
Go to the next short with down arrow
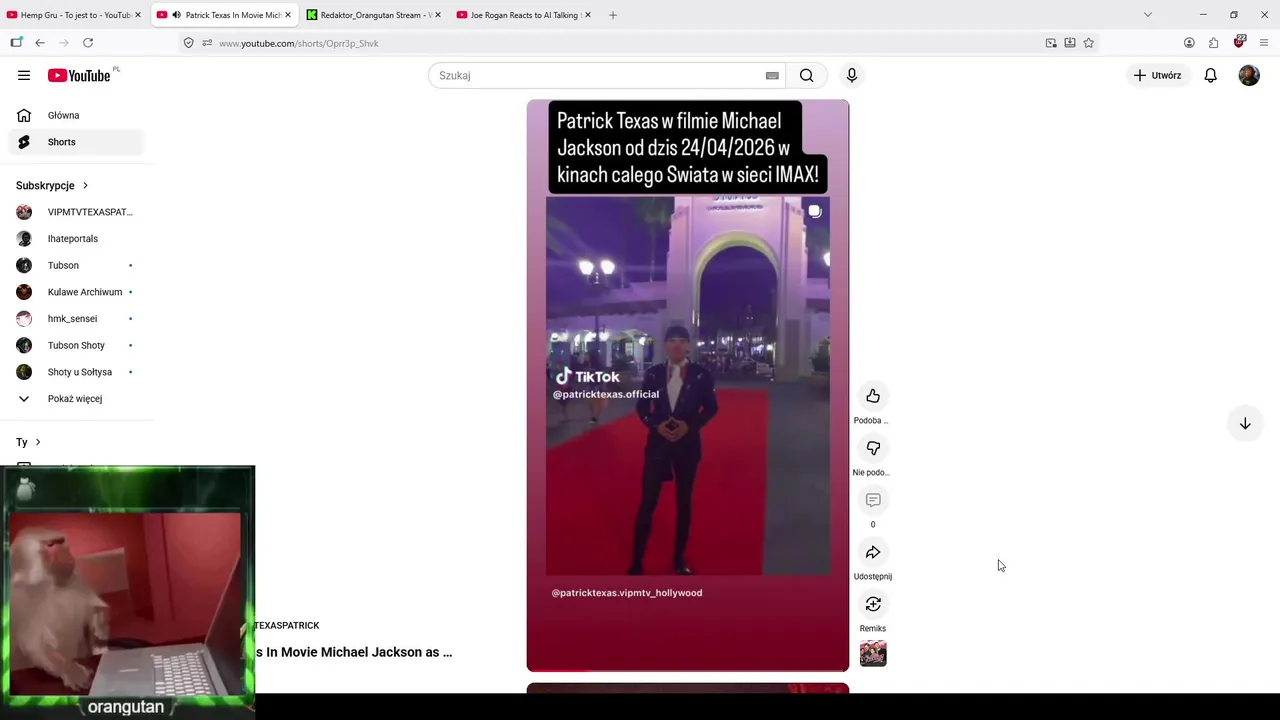pos(1245,423)
